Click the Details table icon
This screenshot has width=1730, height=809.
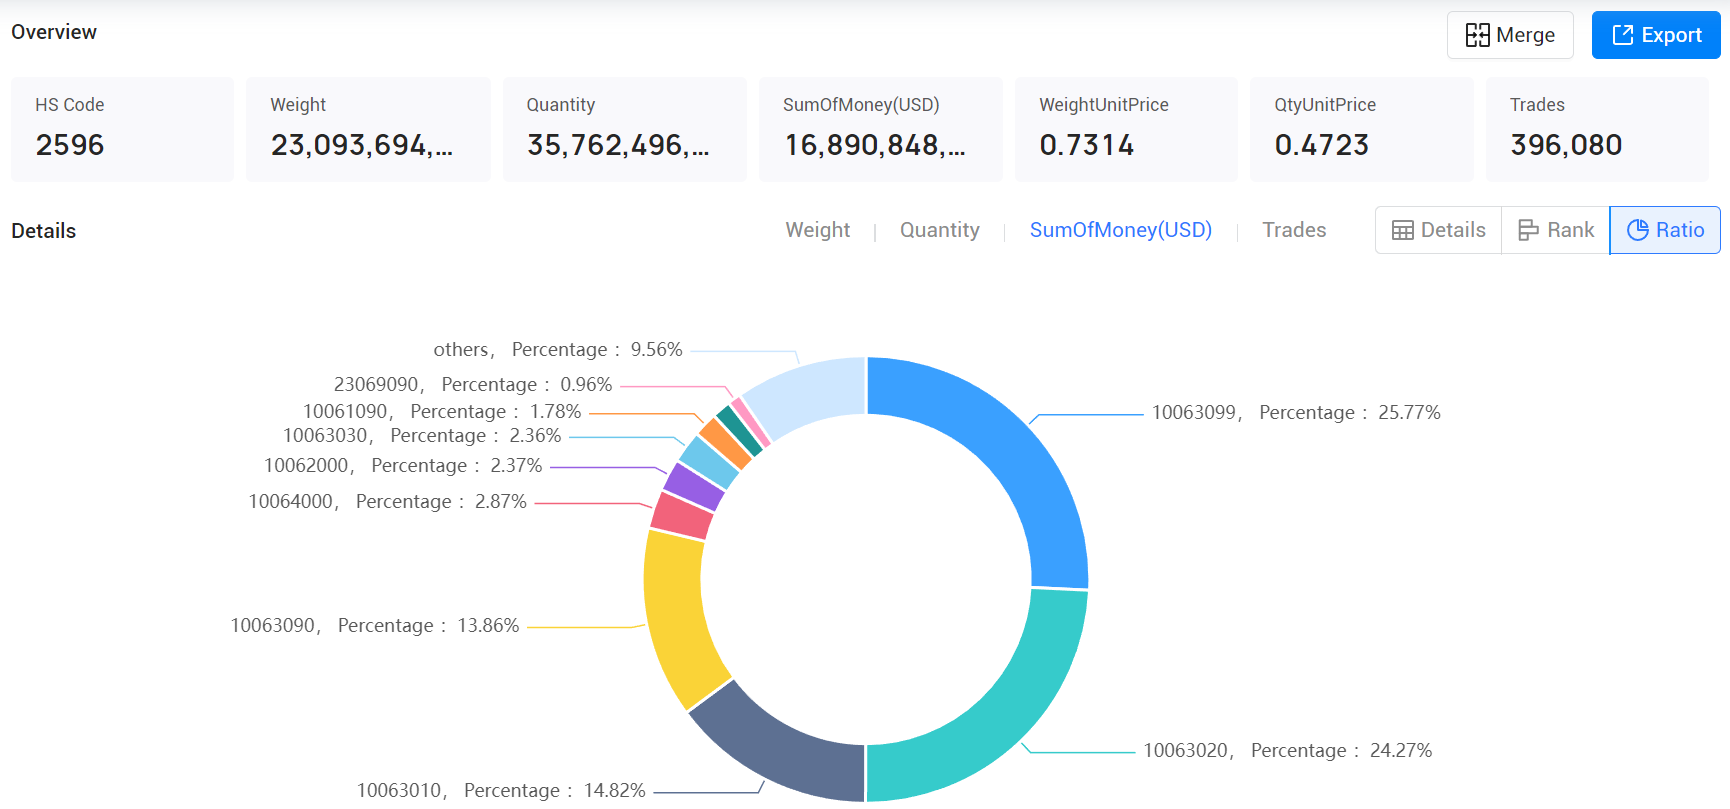click(1402, 230)
